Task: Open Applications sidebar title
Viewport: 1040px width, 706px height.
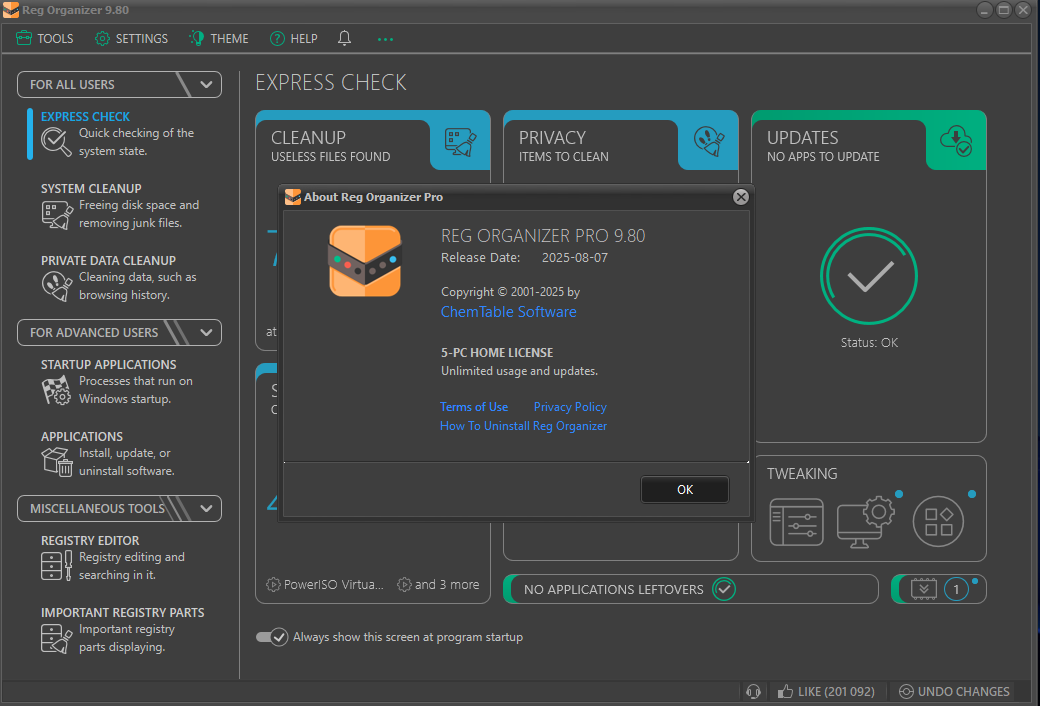Action: pyautogui.click(x=82, y=437)
